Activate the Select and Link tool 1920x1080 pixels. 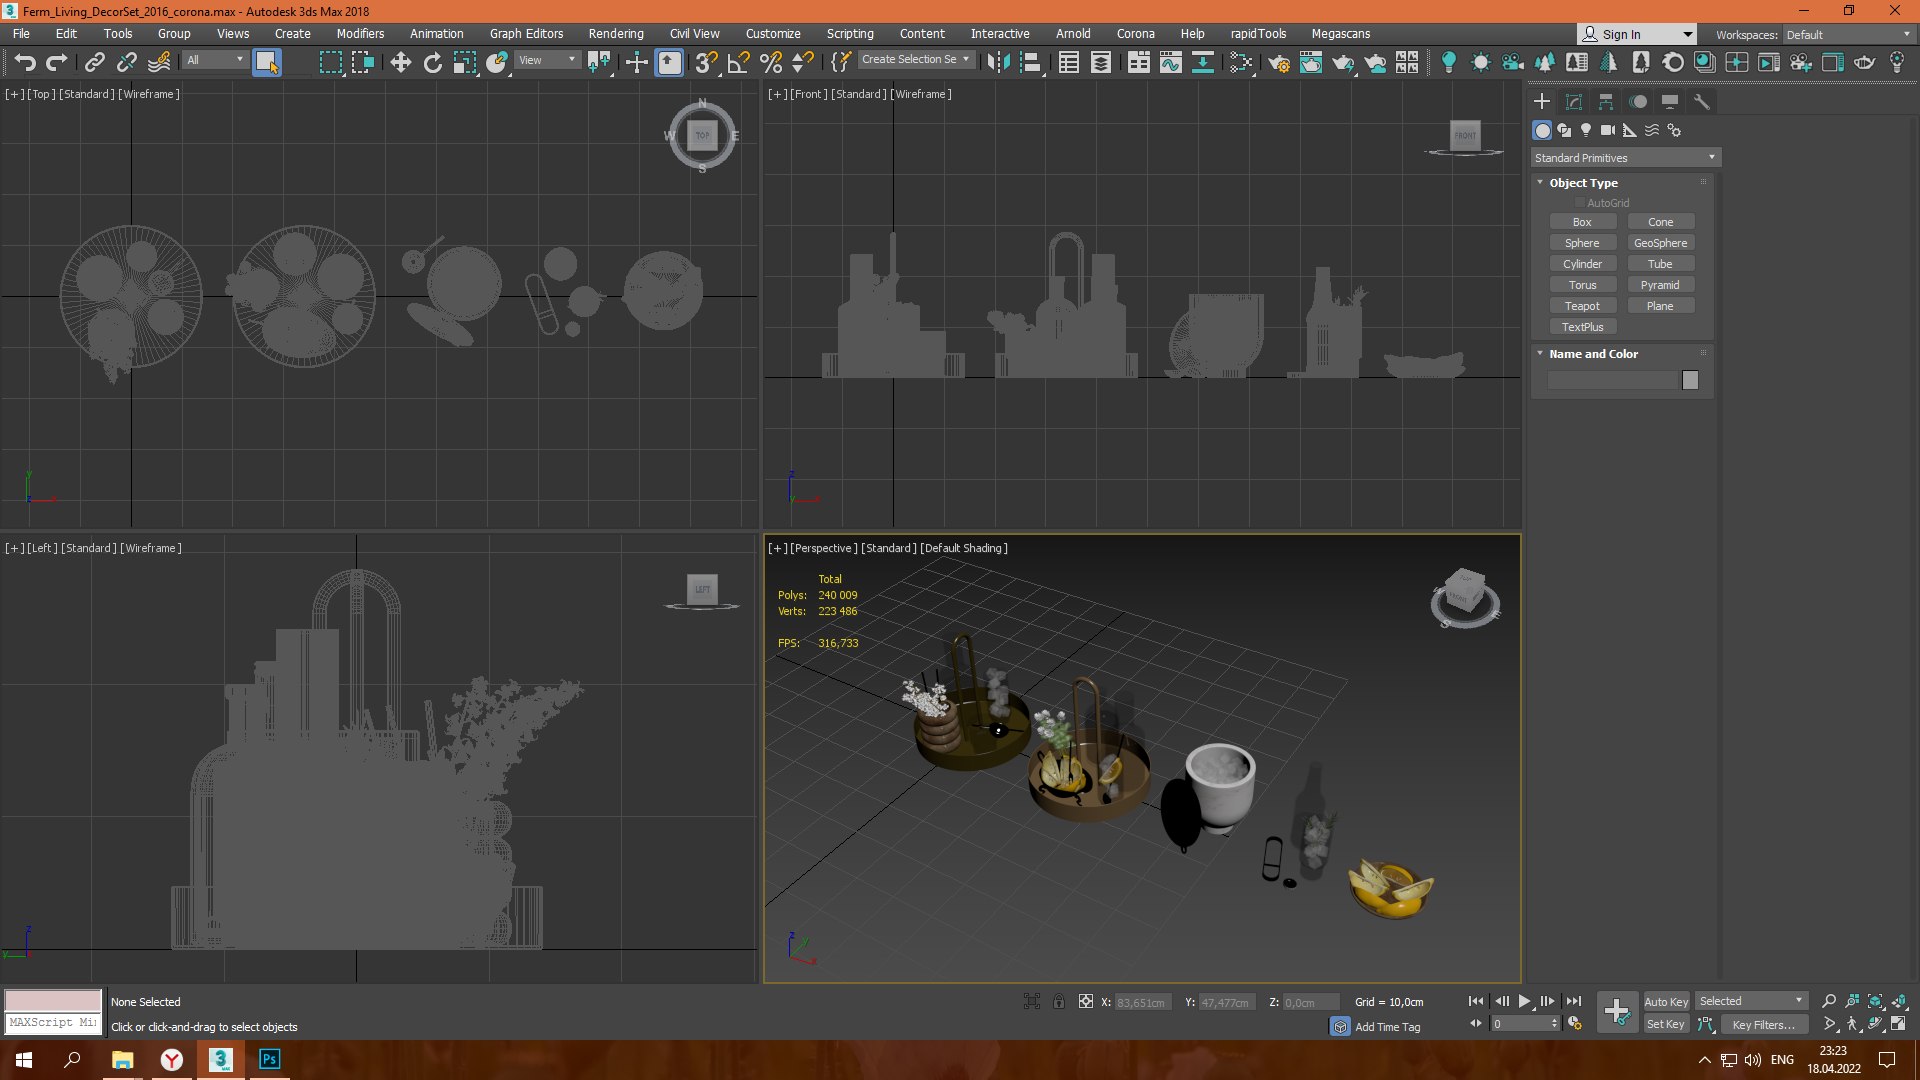click(94, 62)
